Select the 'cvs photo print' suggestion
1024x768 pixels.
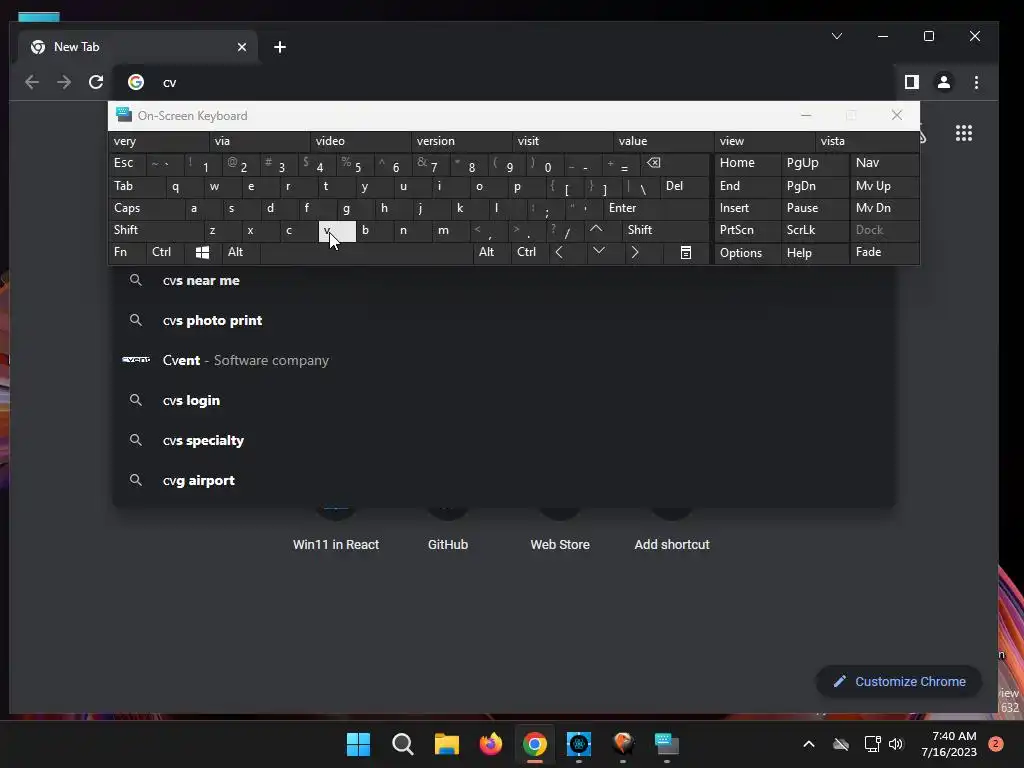504,321
